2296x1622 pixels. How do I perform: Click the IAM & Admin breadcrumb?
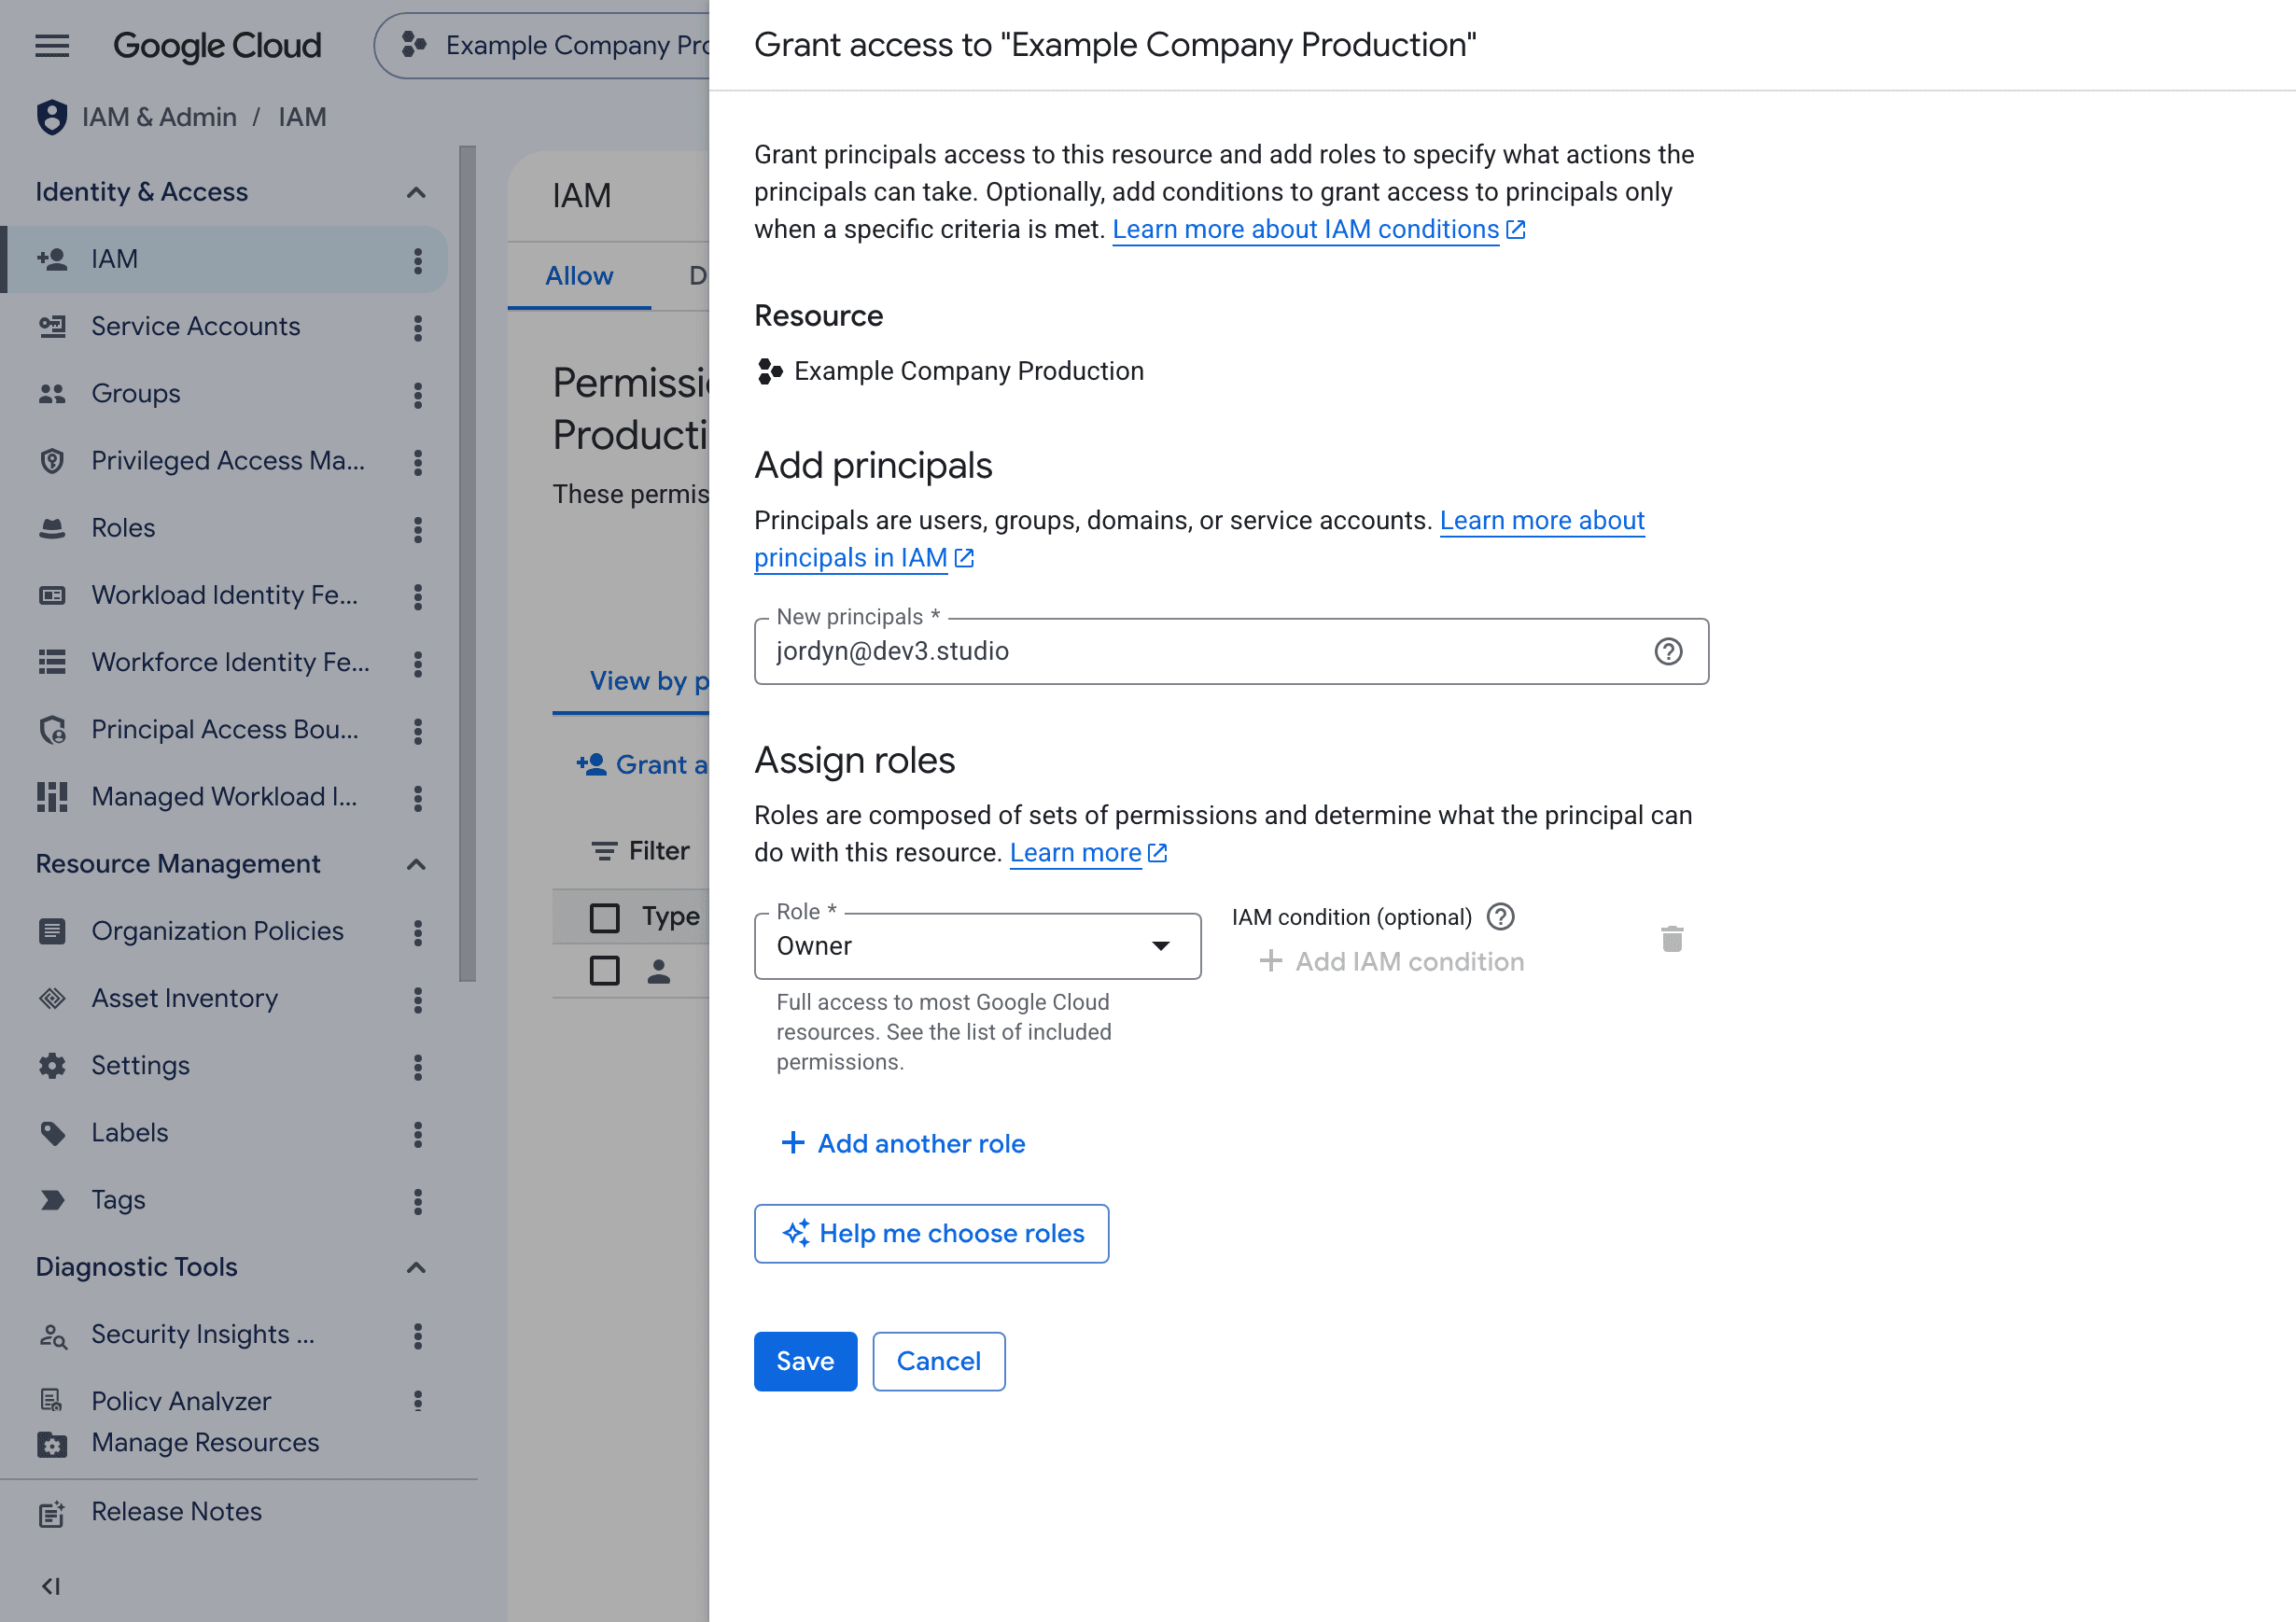tap(159, 117)
